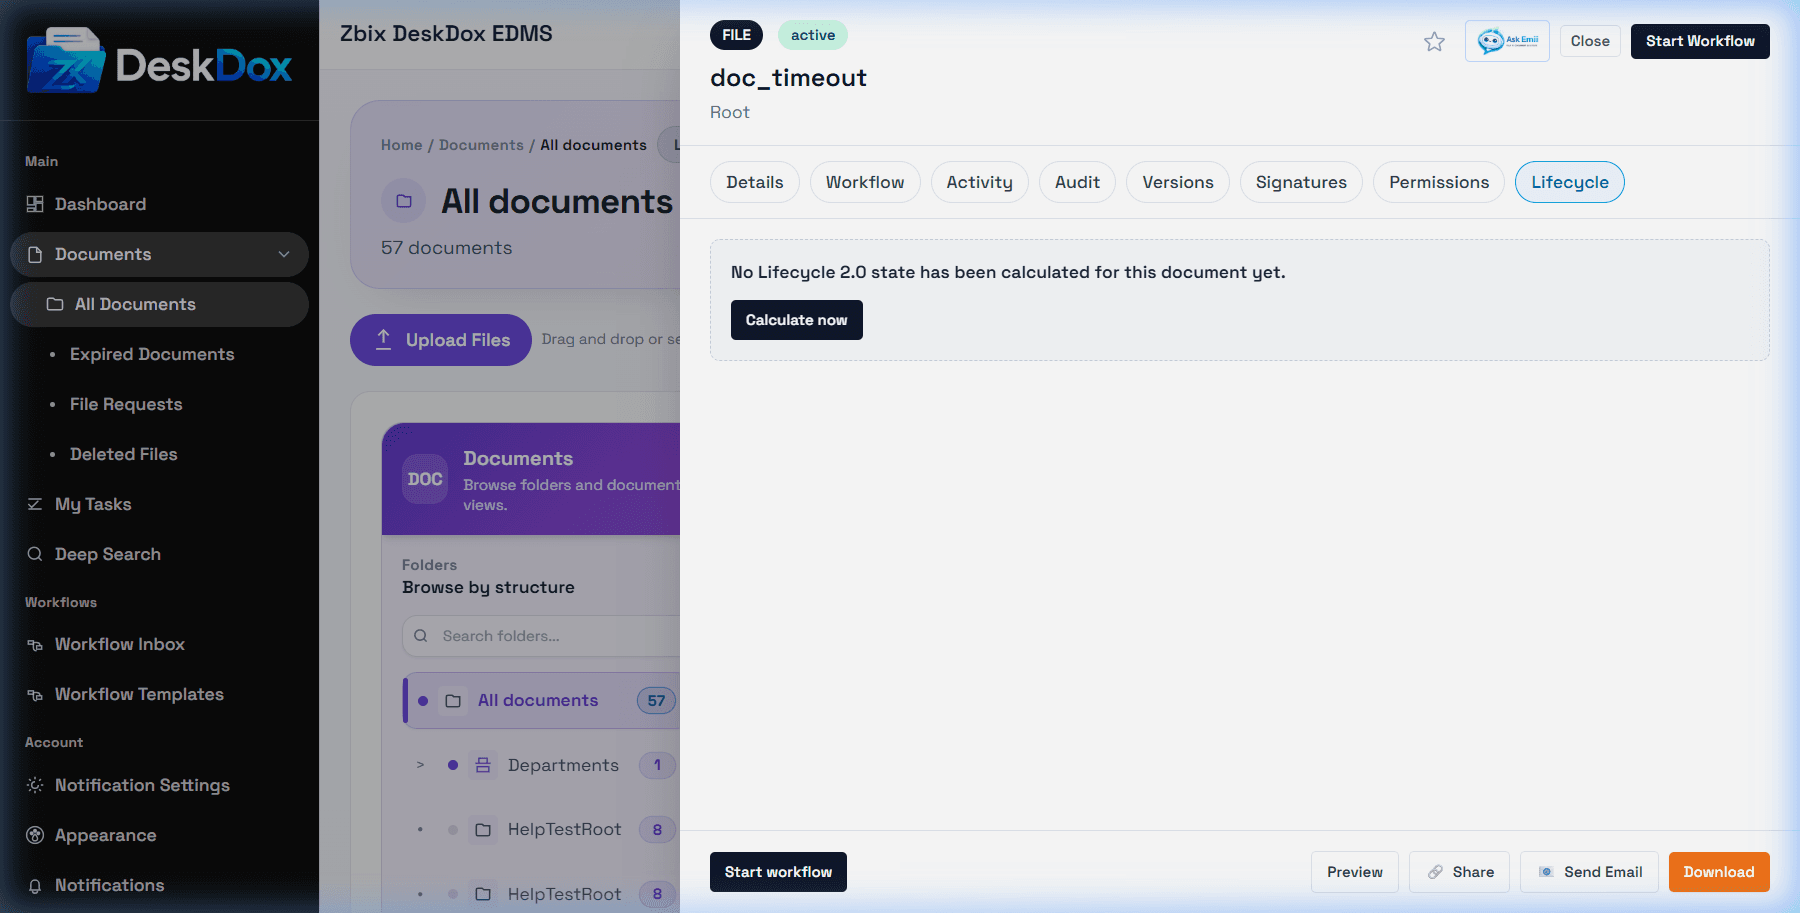The image size is (1800, 913).
Task: Open the Activity tab
Action: [x=980, y=182]
